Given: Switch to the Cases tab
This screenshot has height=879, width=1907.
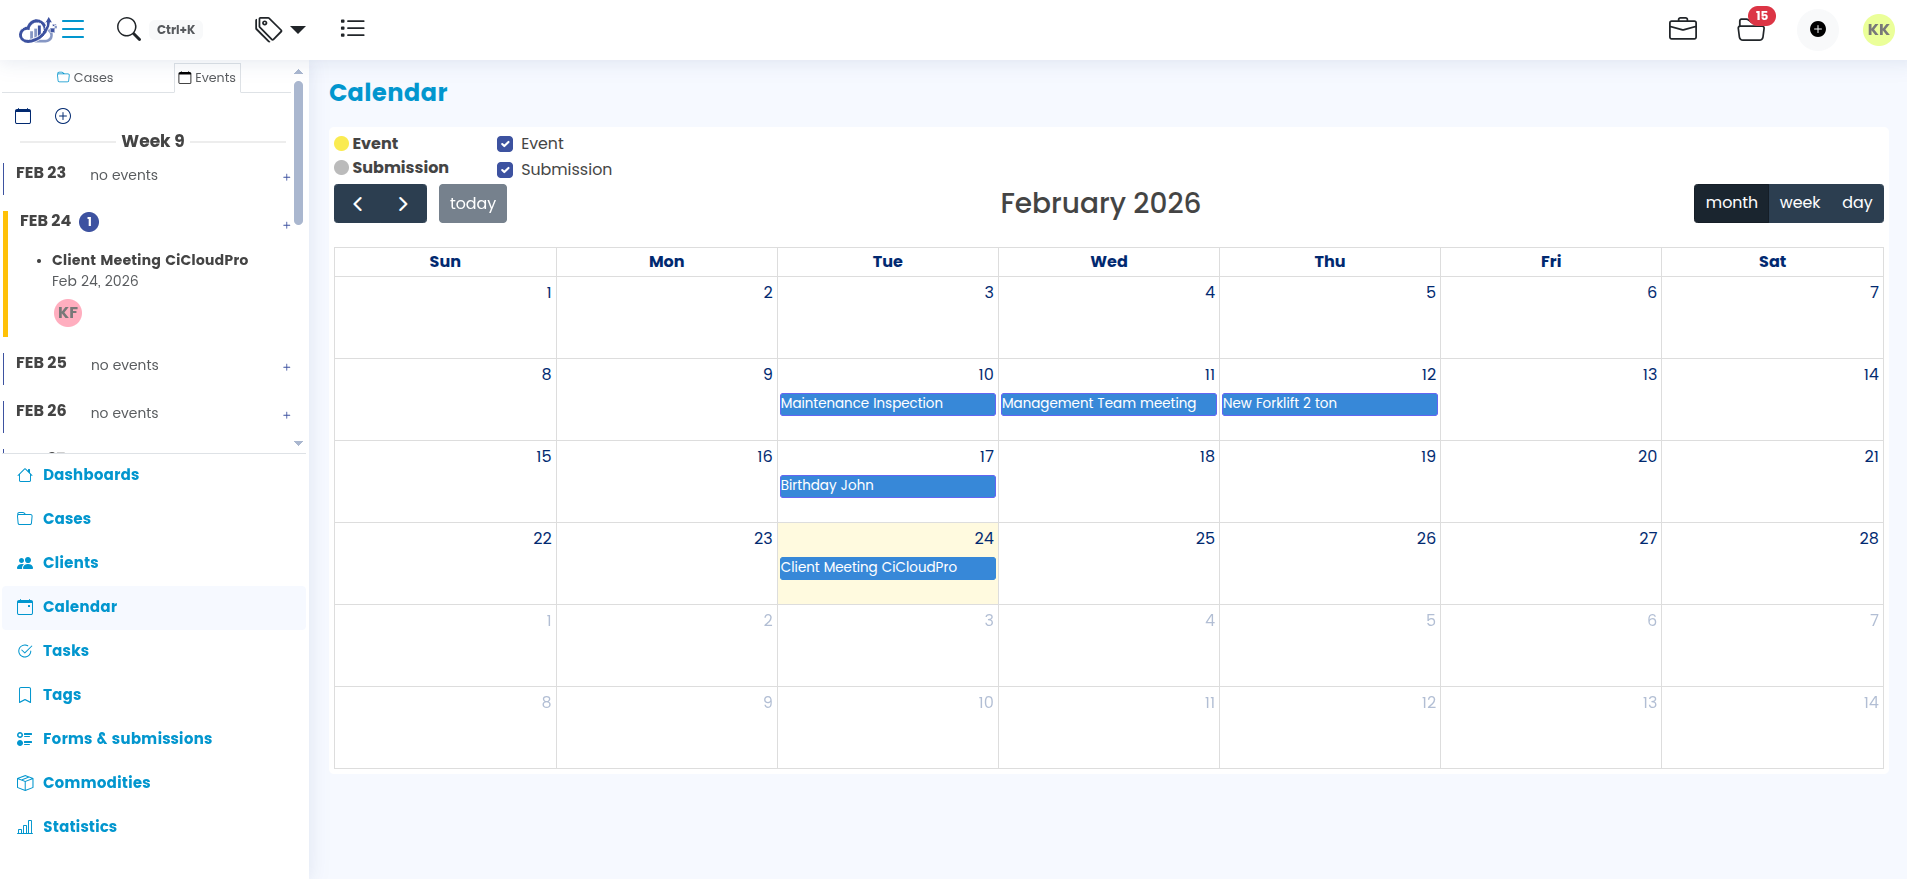Looking at the screenshot, I should point(85,78).
